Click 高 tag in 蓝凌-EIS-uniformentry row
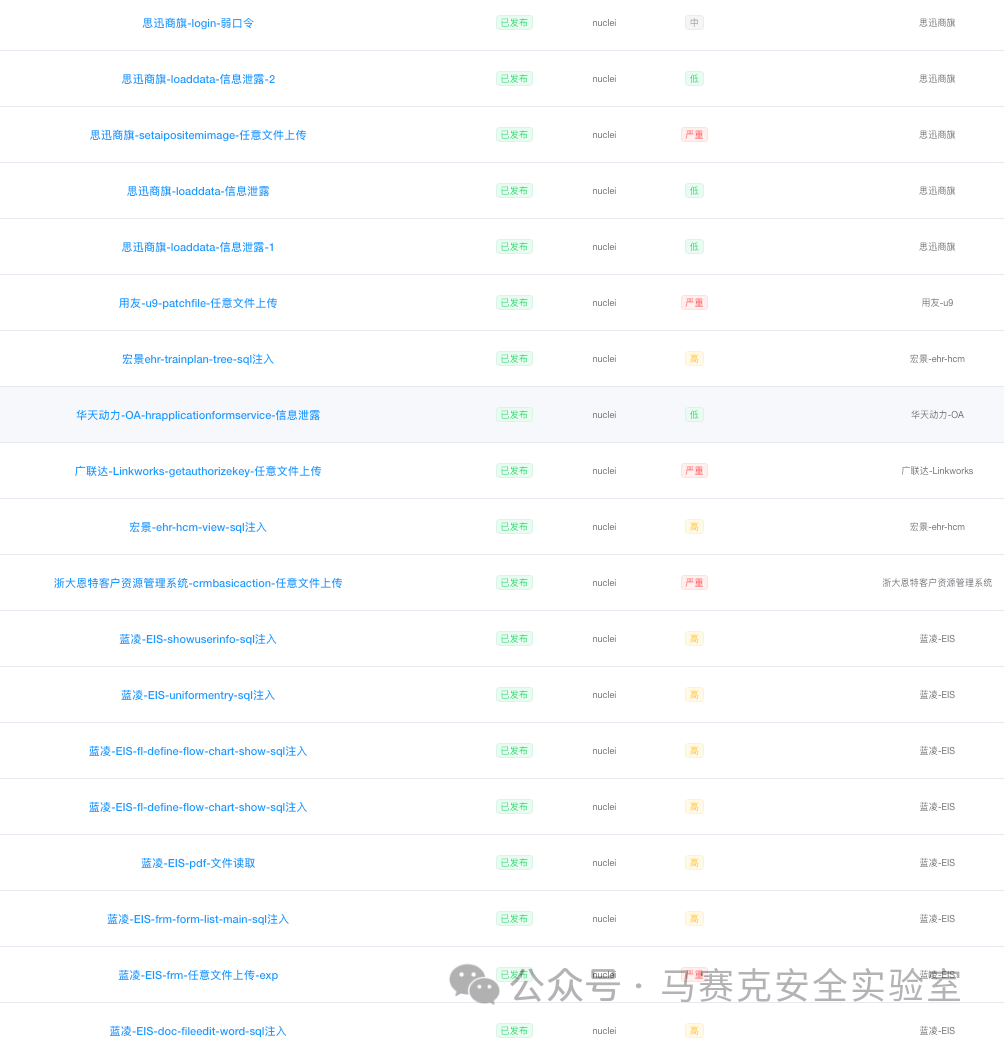 click(x=694, y=694)
